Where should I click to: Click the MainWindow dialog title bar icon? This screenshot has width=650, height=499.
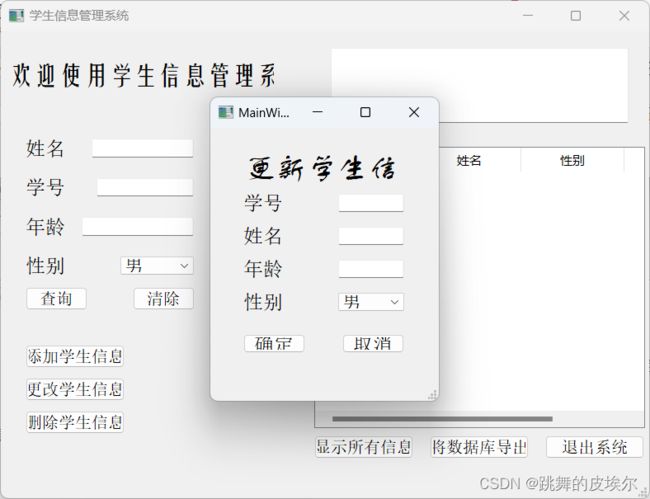(x=226, y=112)
